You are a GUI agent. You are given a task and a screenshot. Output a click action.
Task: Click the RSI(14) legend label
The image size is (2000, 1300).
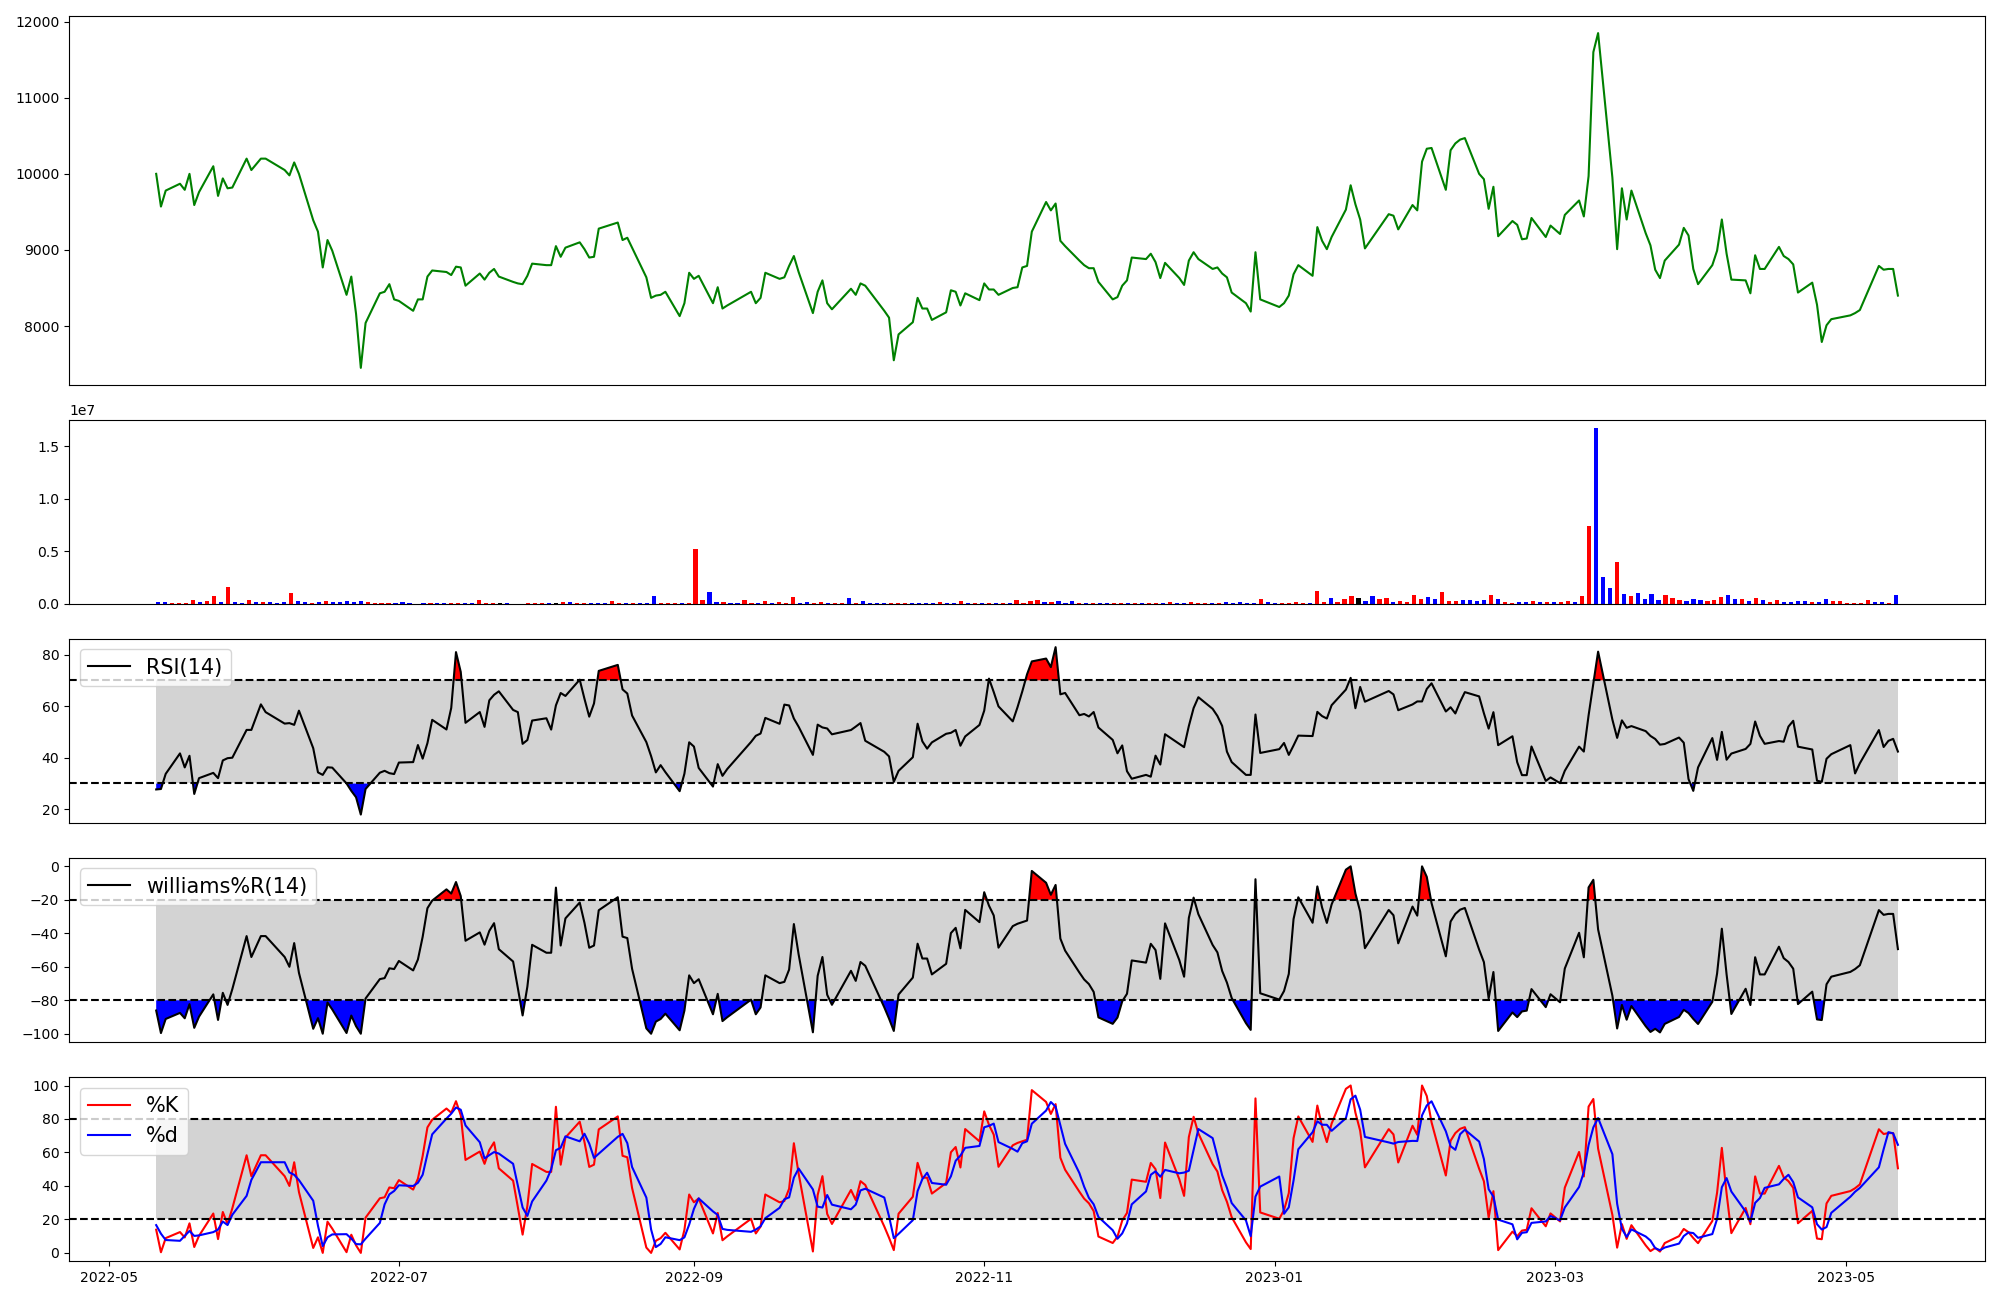point(184,667)
